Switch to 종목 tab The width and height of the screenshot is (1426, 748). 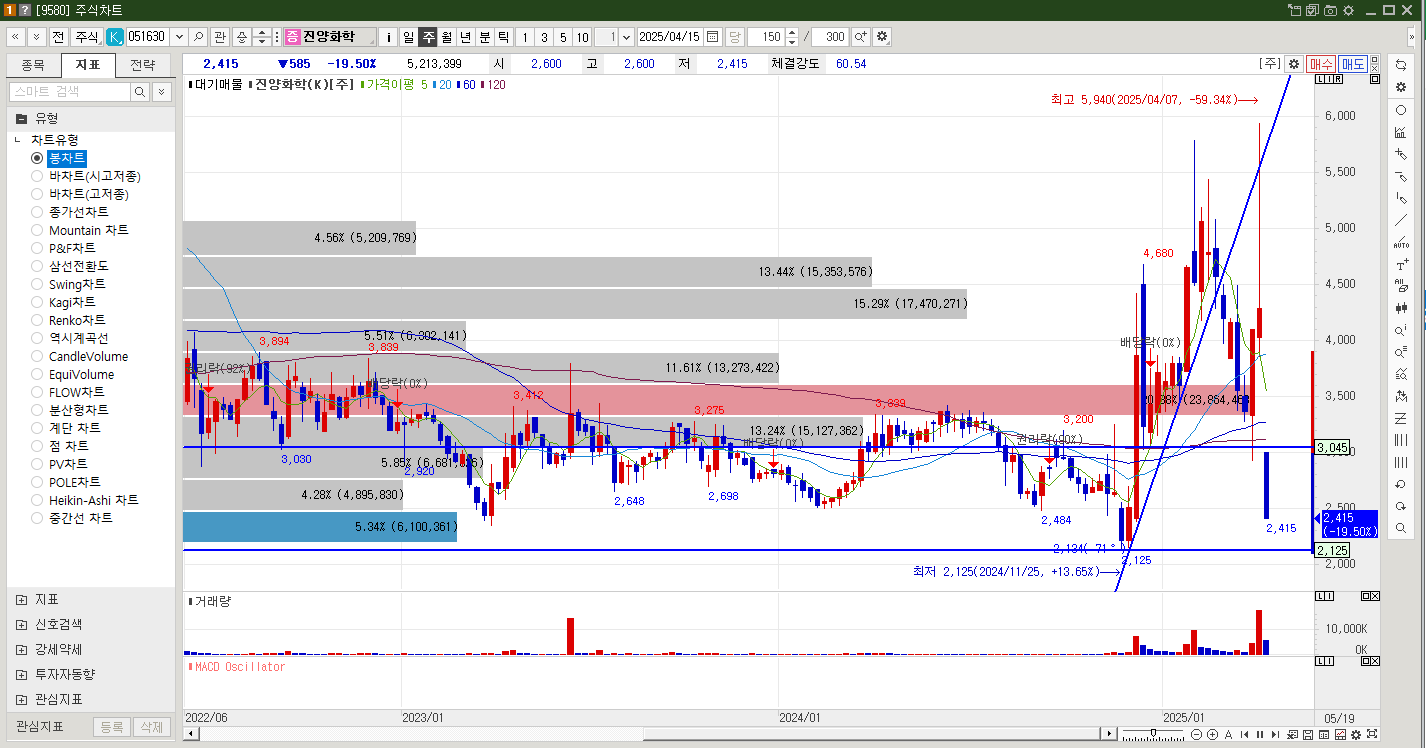33,66
